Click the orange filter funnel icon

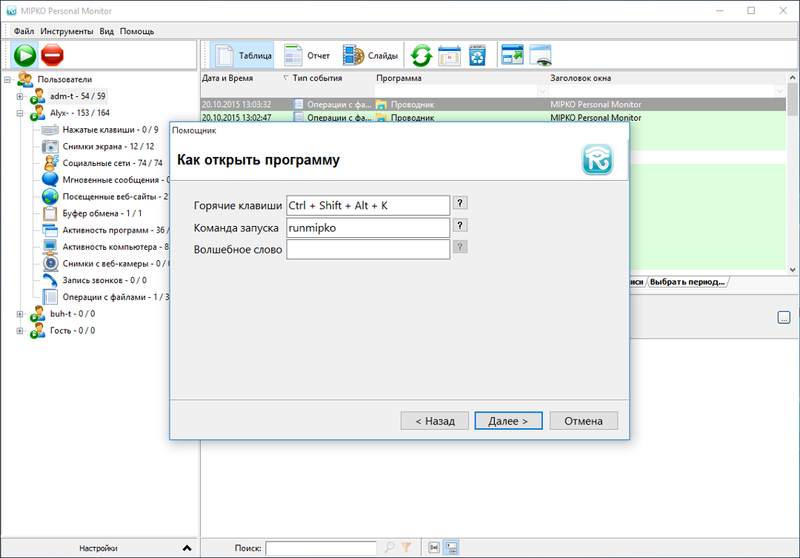click(x=406, y=548)
